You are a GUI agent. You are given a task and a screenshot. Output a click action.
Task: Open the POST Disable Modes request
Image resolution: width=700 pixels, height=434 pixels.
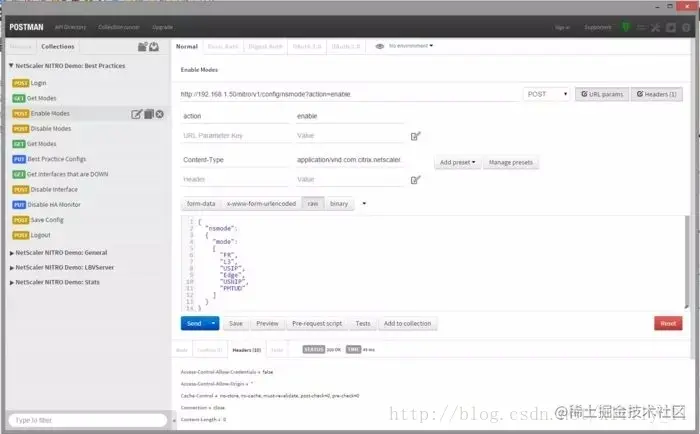pyautogui.click(x=88, y=129)
